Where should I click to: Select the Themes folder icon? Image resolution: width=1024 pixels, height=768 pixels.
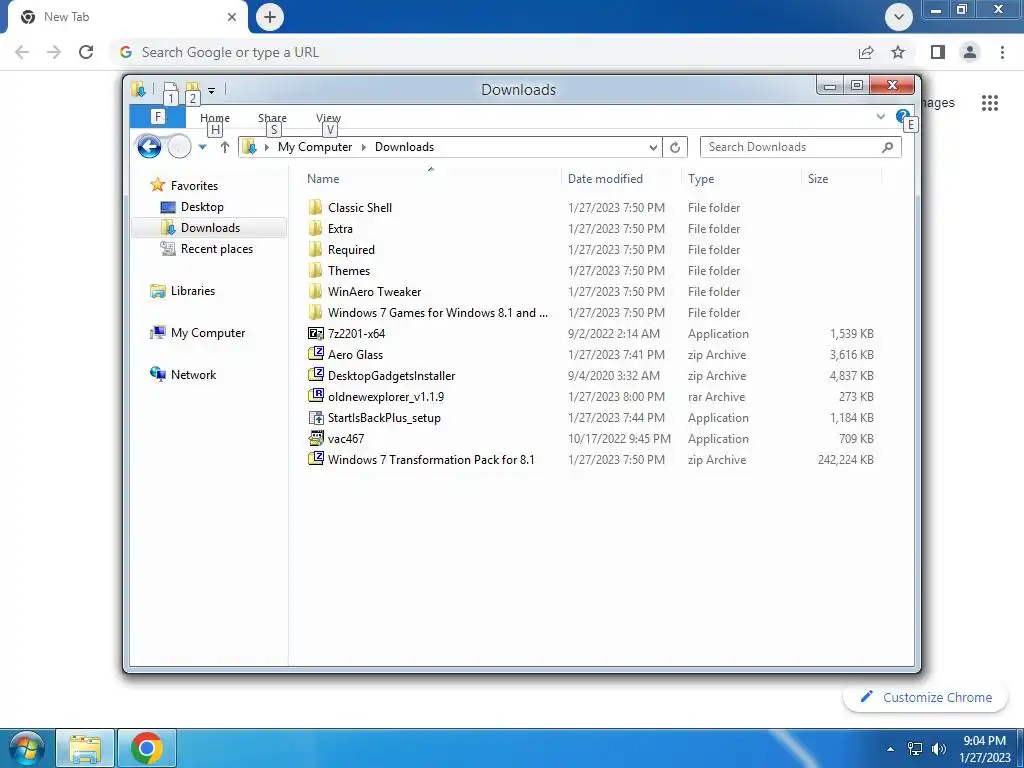tap(315, 270)
